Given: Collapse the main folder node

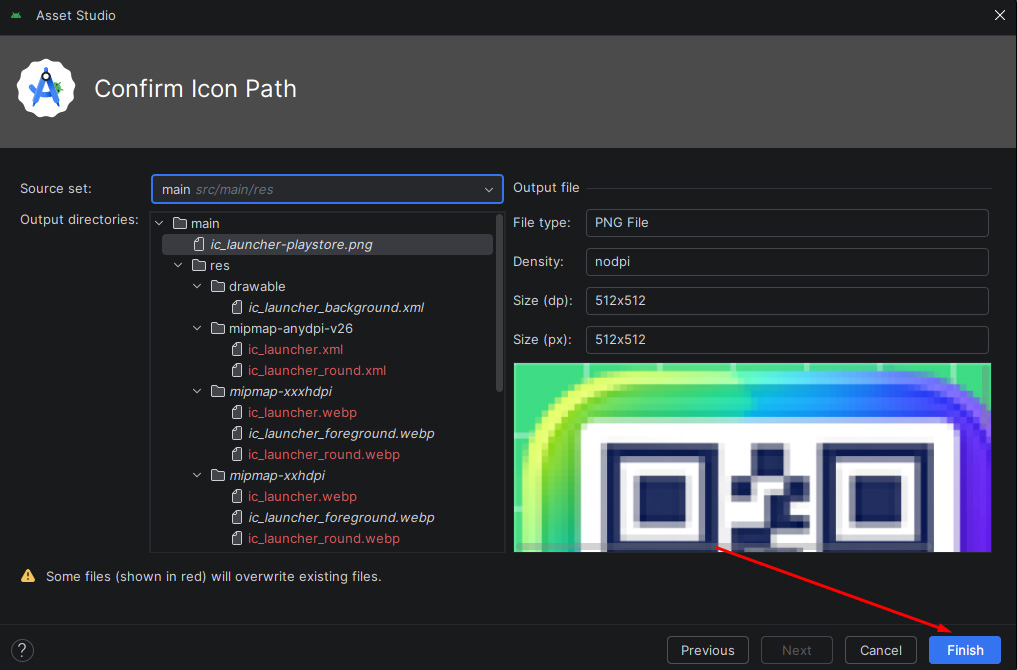Looking at the screenshot, I should point(160,223).
